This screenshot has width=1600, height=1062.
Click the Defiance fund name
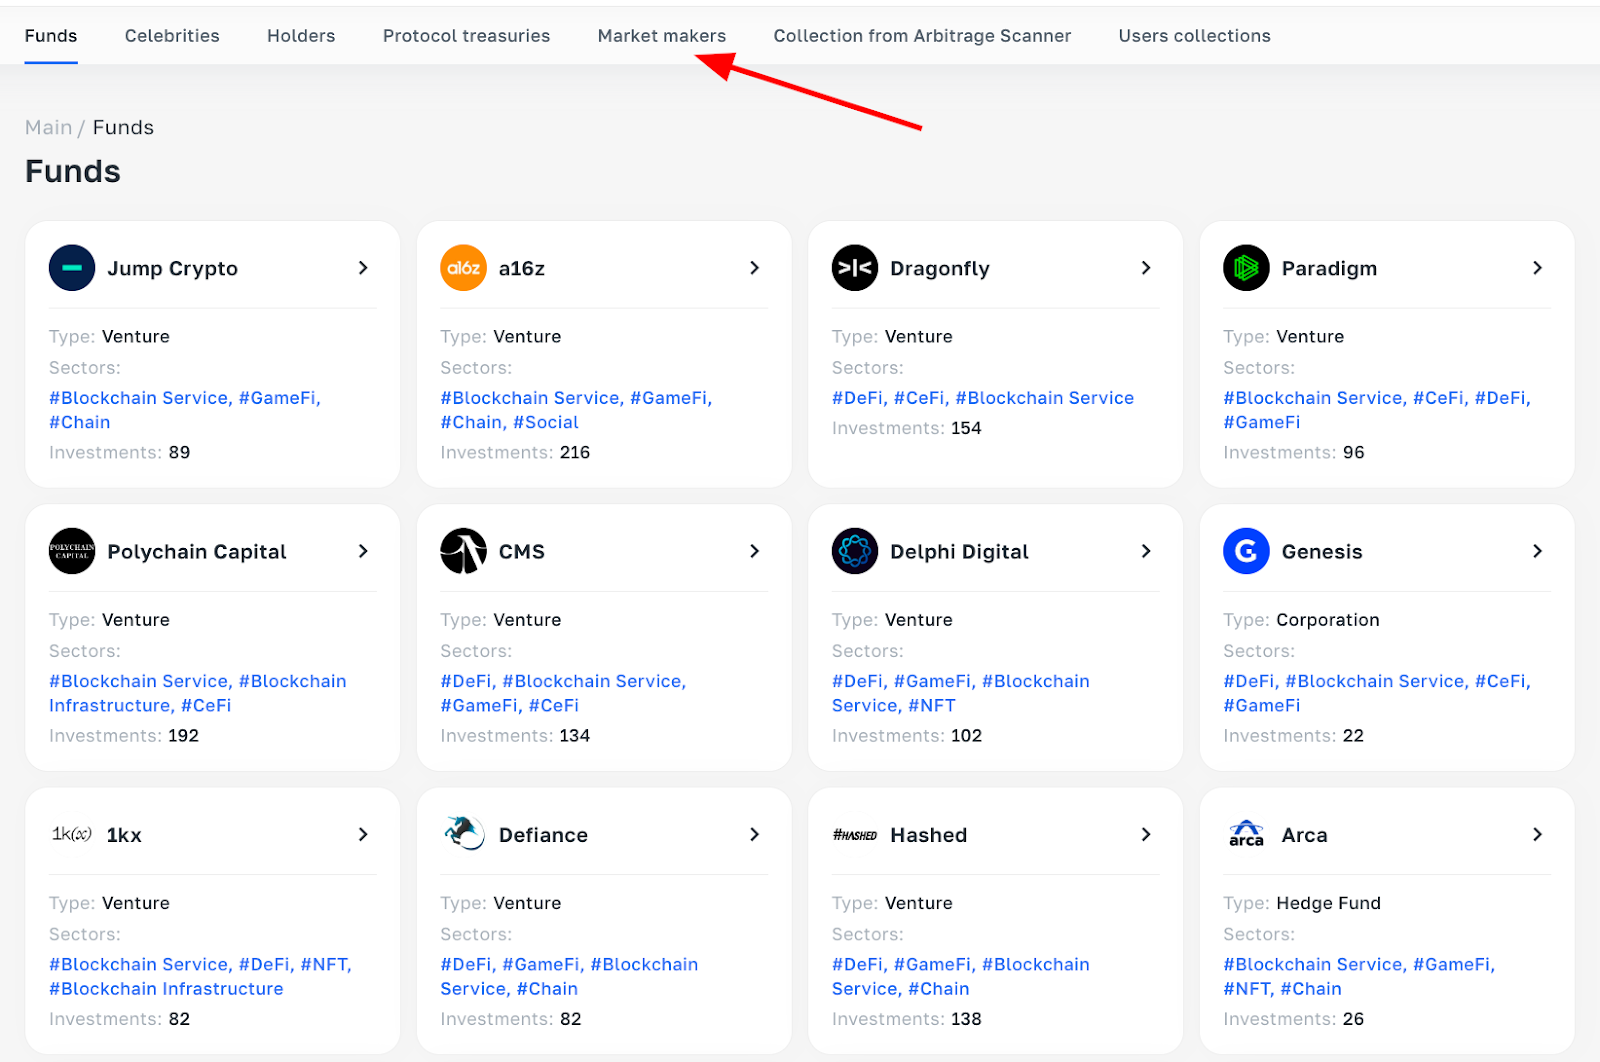543,835
